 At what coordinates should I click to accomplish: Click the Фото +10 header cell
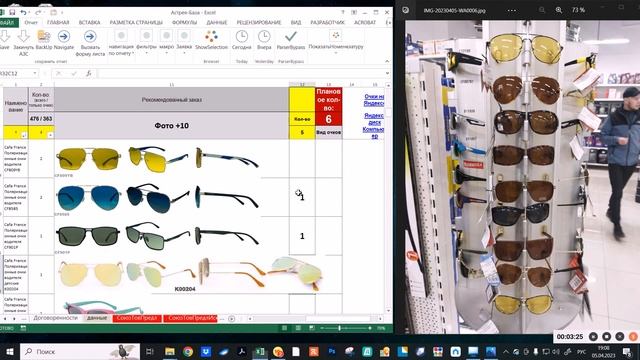tap(171, 125)
